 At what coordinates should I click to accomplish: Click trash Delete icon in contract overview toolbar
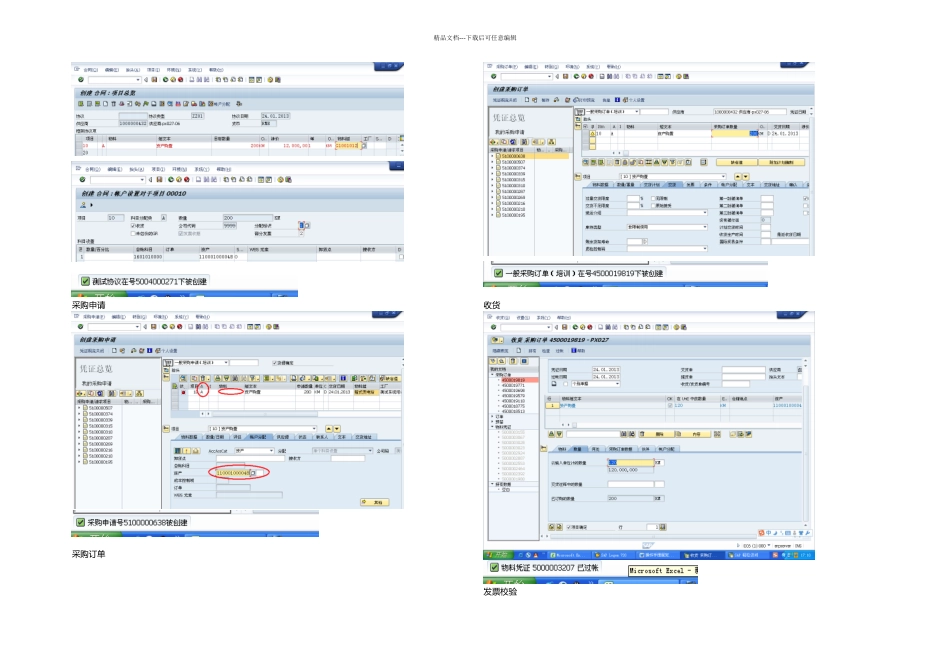[113, 104]
